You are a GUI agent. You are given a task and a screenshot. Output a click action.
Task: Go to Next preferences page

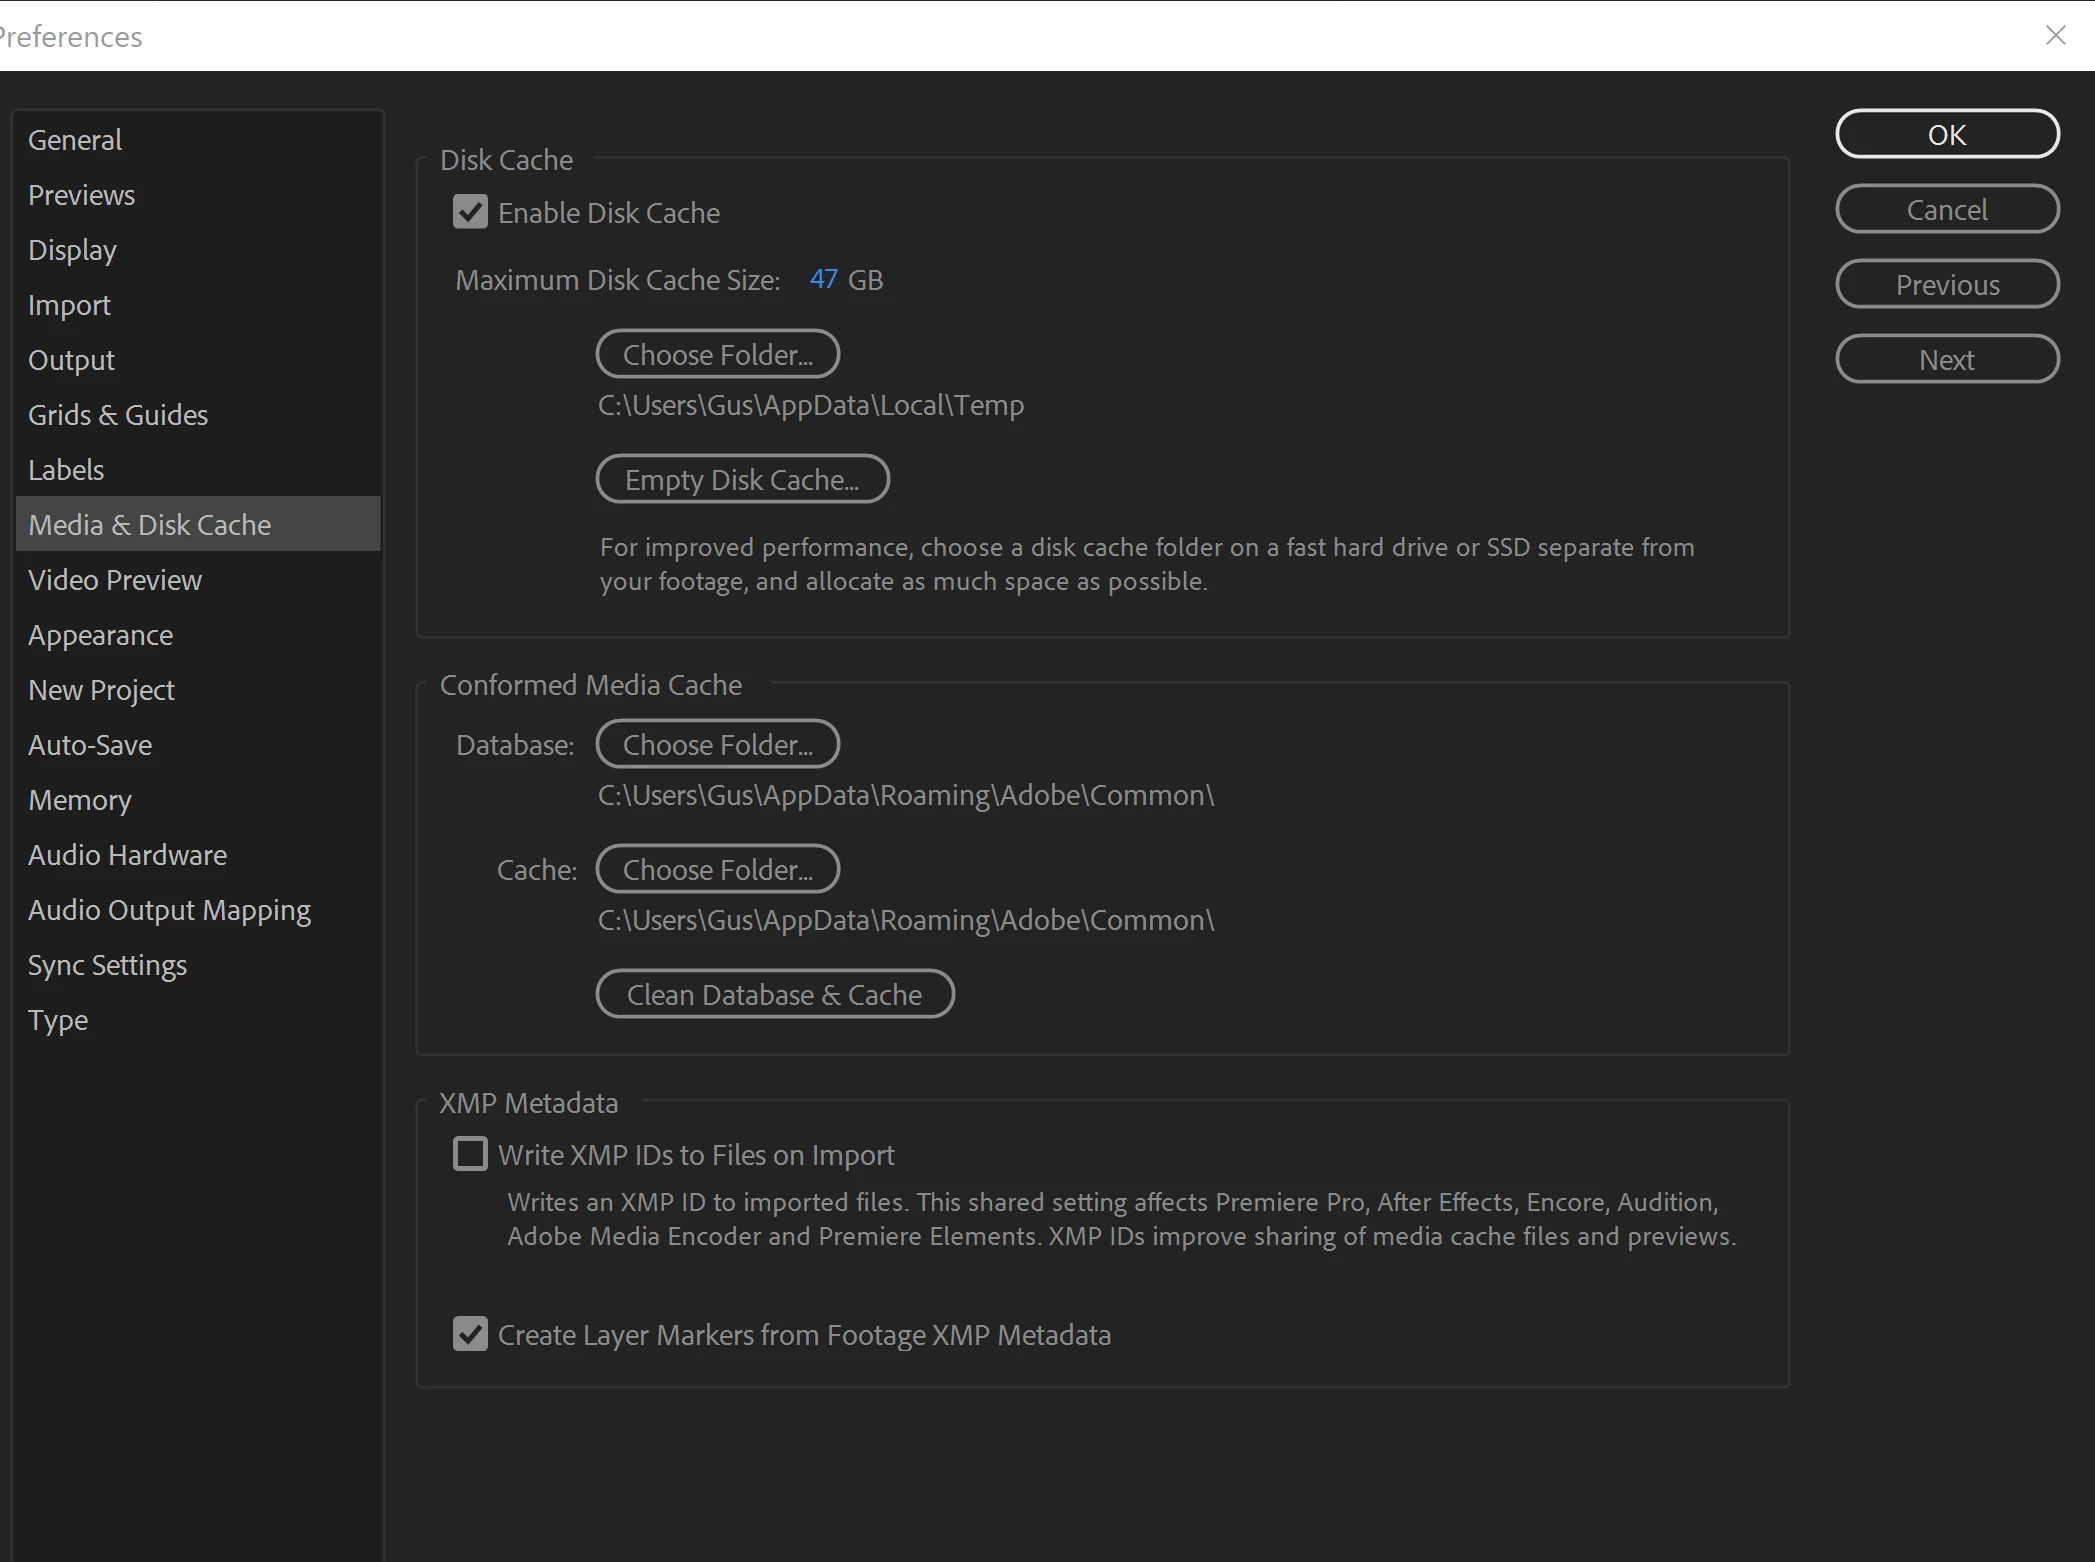[x=1946, y=360]
